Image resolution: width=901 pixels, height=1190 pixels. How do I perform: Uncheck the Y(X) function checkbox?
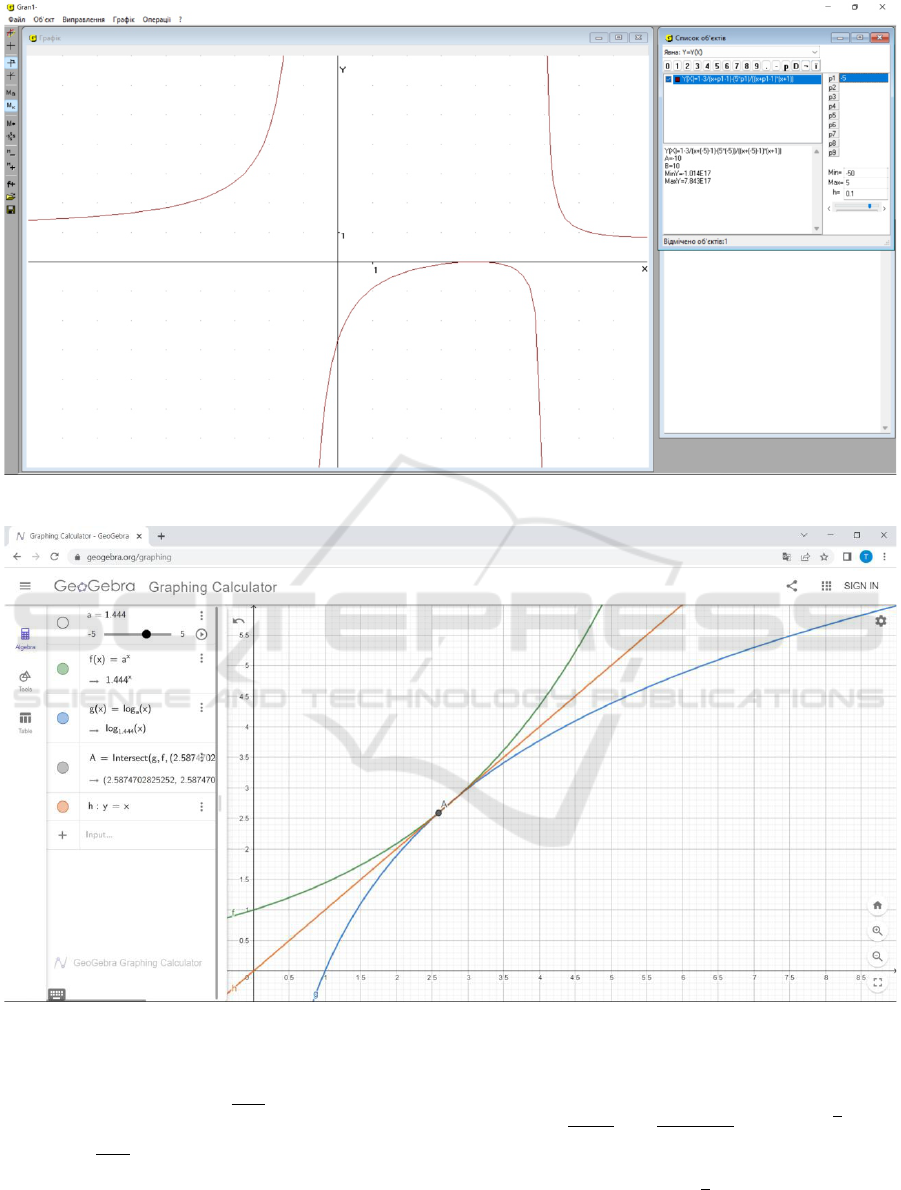[x=669, y=79]
